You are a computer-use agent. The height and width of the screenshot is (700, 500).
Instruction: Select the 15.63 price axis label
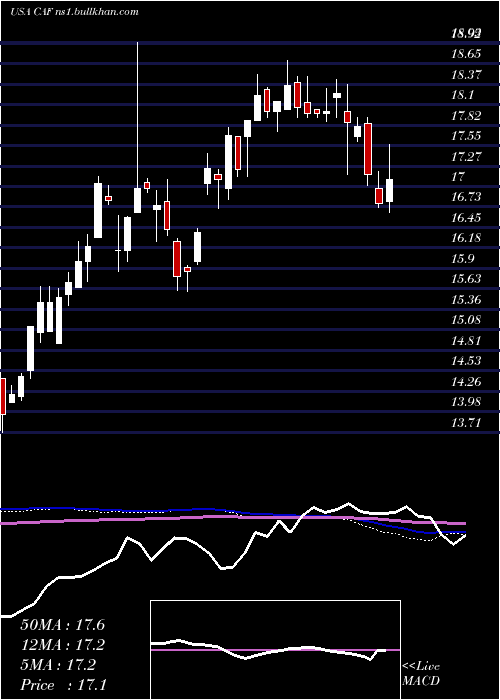[x=466, y=279]
